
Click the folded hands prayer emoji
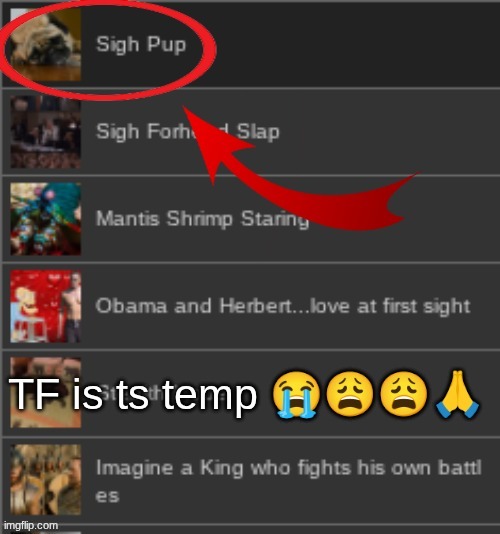point(457,394)
